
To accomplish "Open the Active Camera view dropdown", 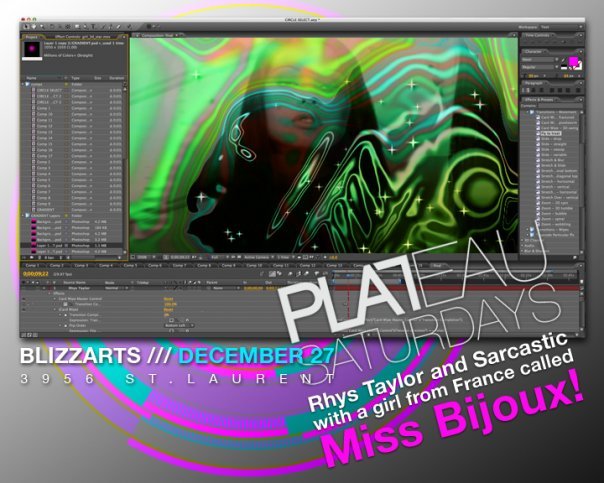I will pos(258,257).
